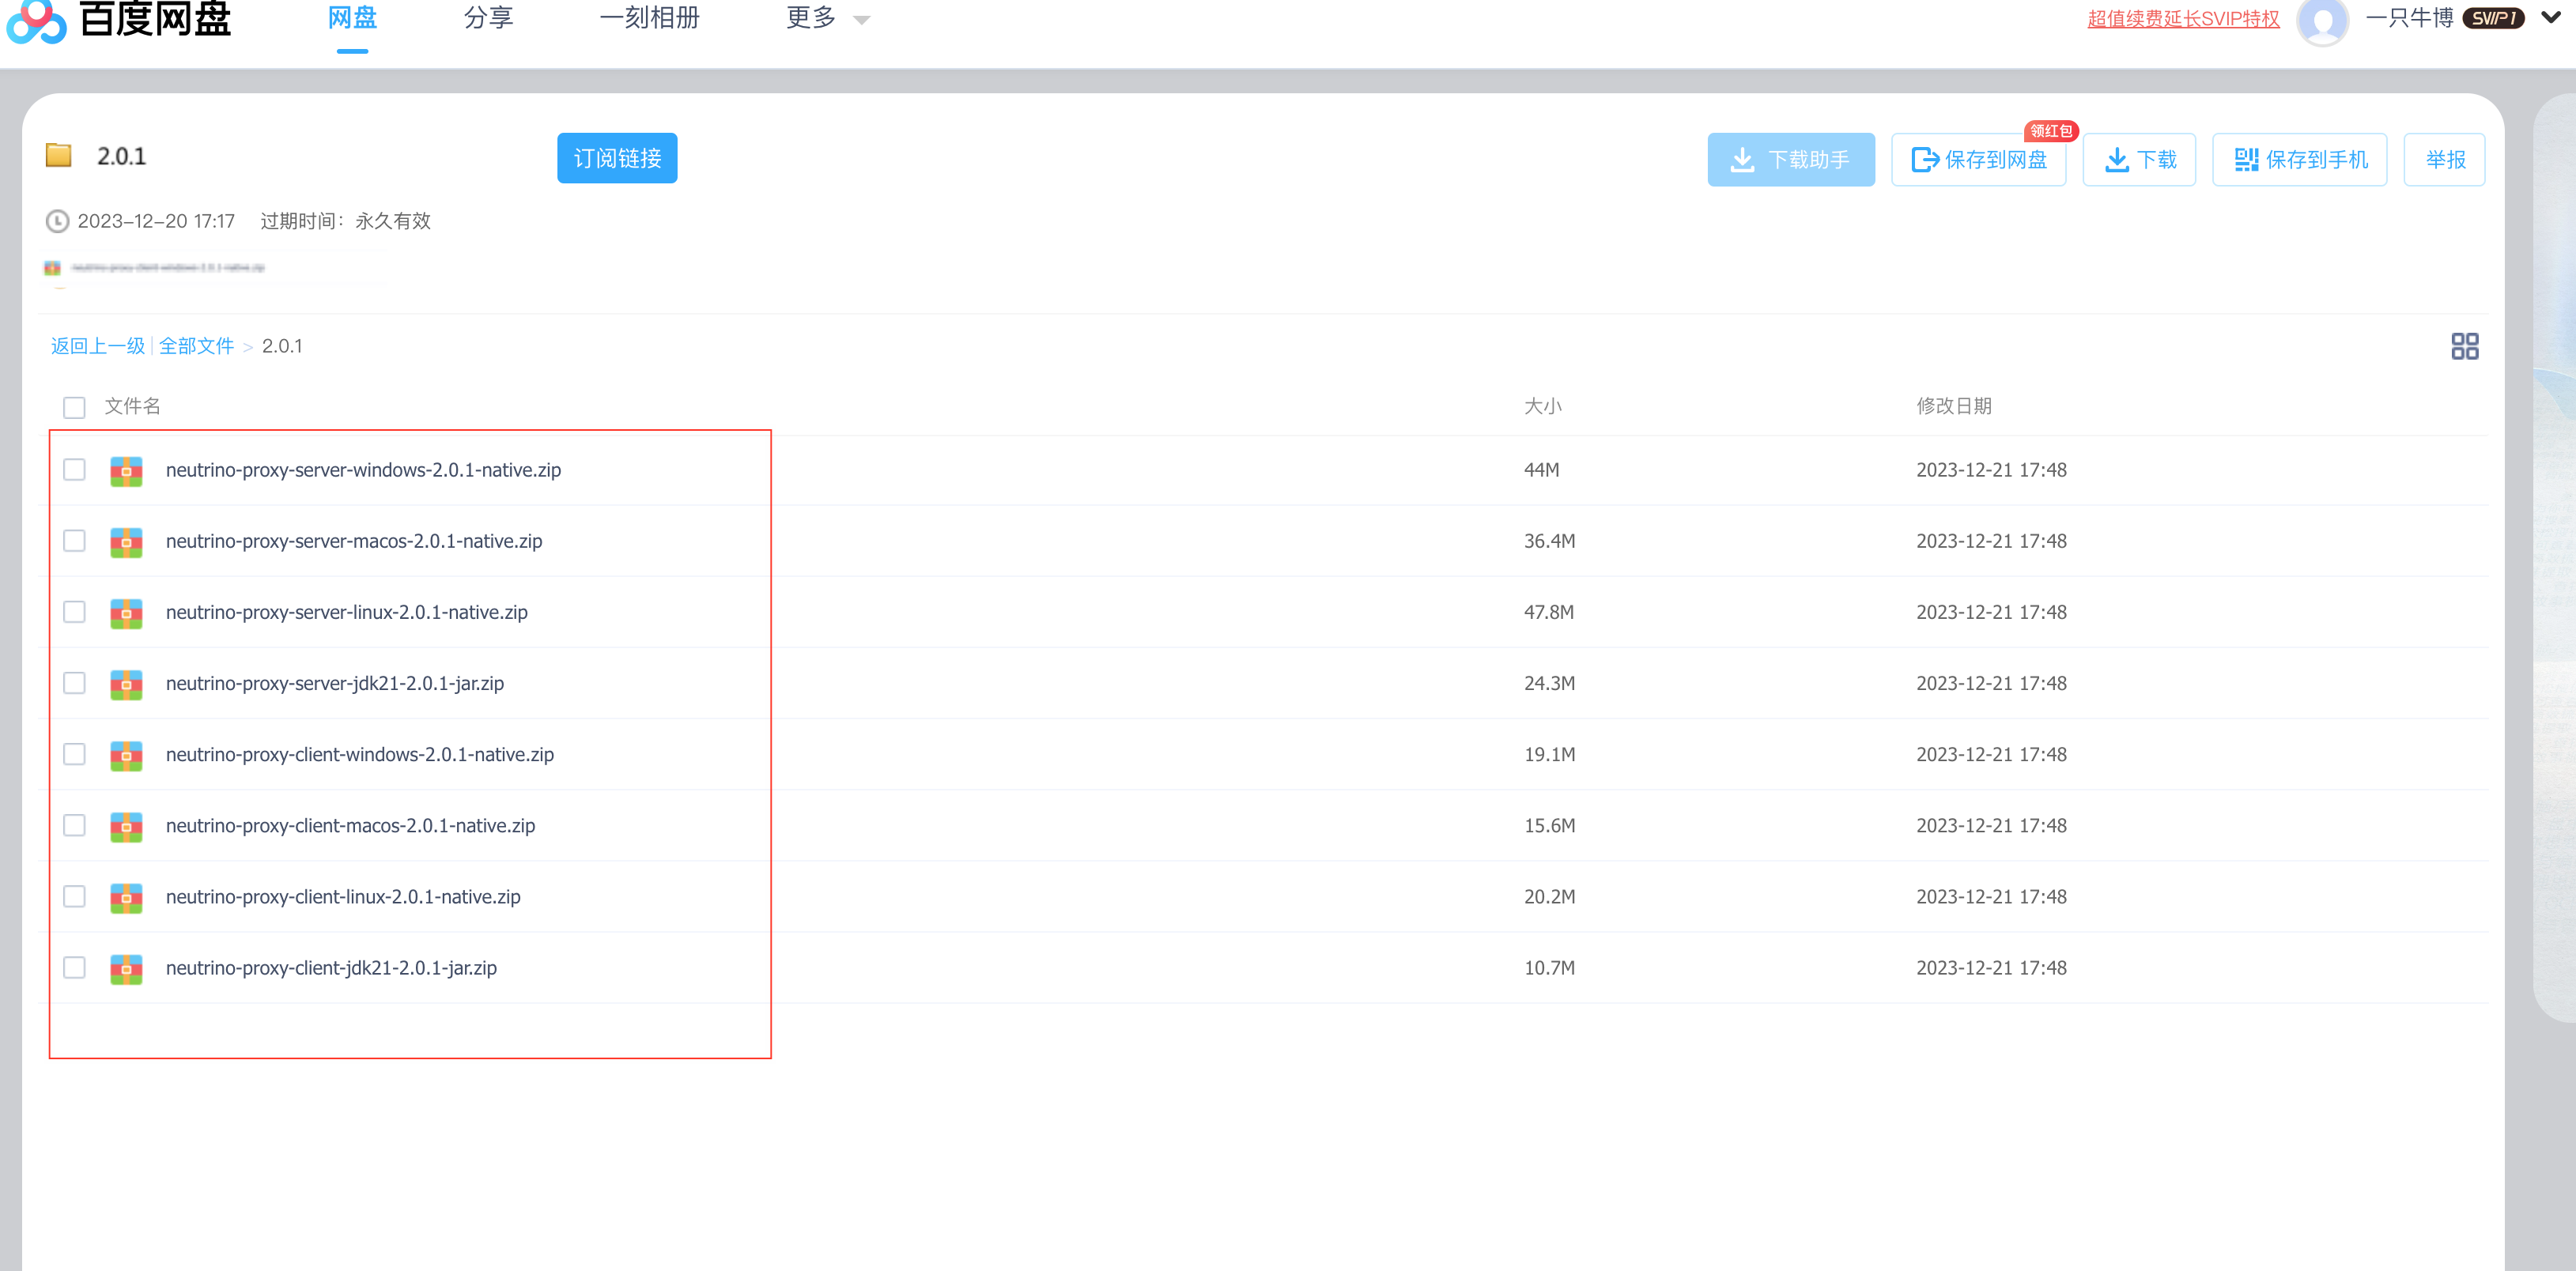Screen dimensions: 2576x1271
Task: Click the 2.0.1 folder icon
Action: pos(59,155)
